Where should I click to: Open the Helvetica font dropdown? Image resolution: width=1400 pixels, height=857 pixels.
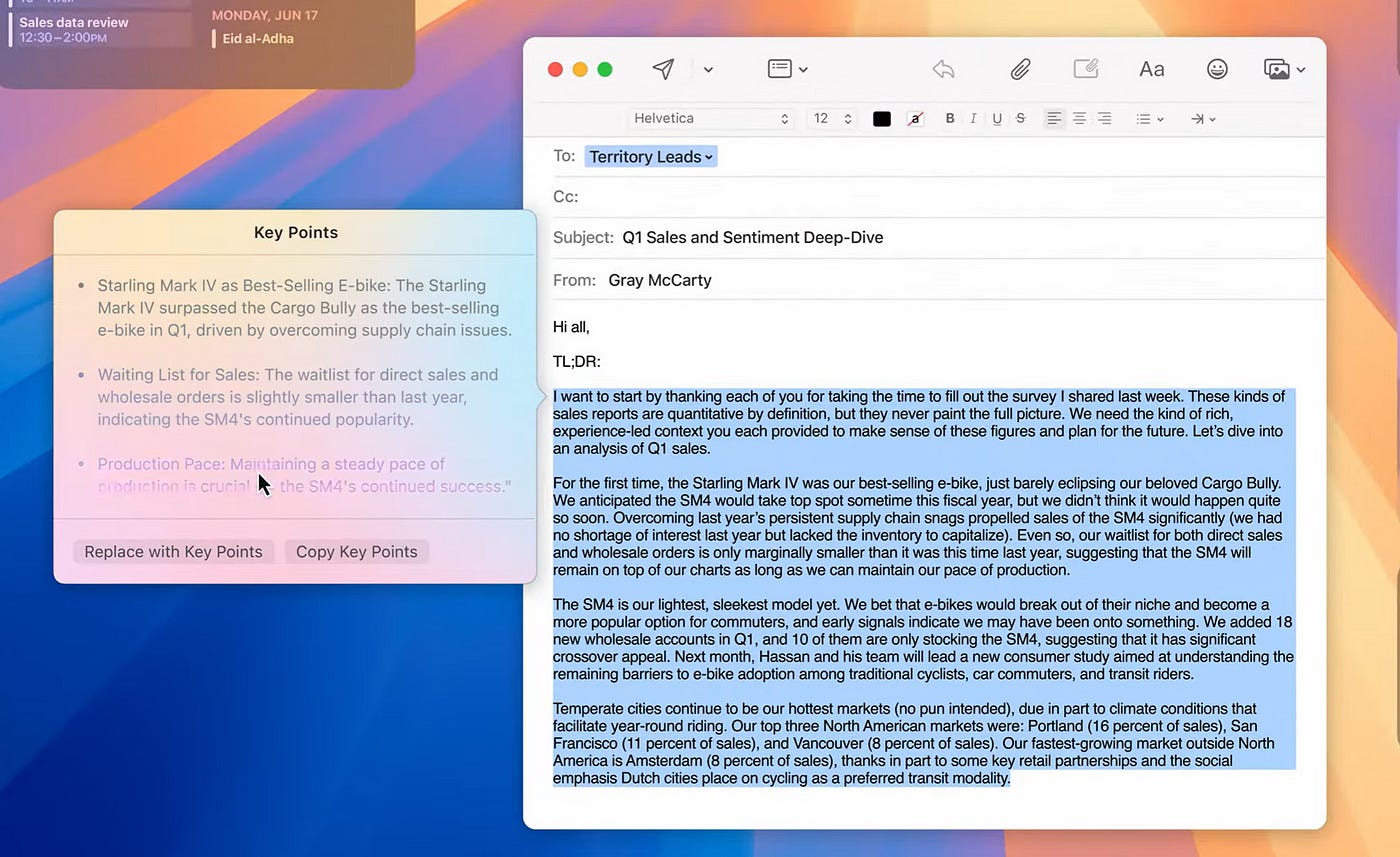pyautogui.click(x=711, y=118)
